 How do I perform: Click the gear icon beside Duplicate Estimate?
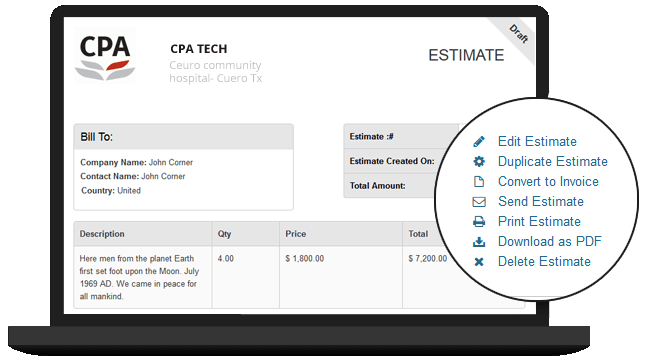pos(479,161)
